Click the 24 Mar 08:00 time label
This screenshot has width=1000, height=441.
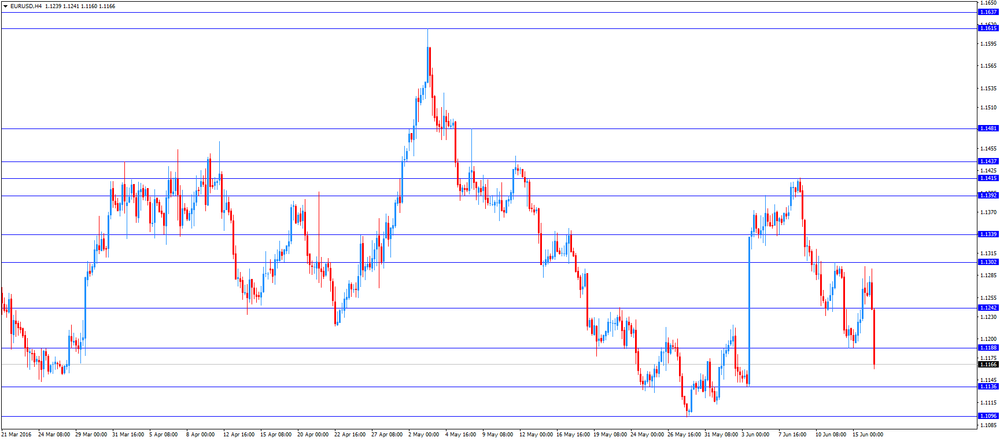coord(54,434)
